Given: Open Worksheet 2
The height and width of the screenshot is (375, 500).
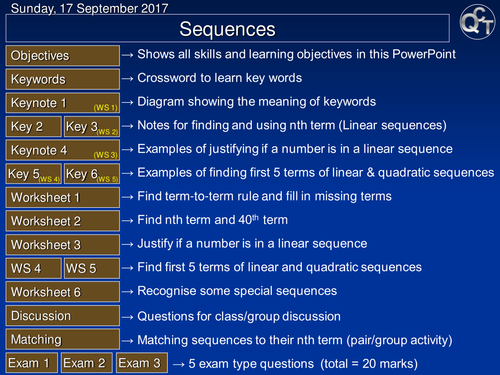Looking at the screenshot, I should coord(63,221).
